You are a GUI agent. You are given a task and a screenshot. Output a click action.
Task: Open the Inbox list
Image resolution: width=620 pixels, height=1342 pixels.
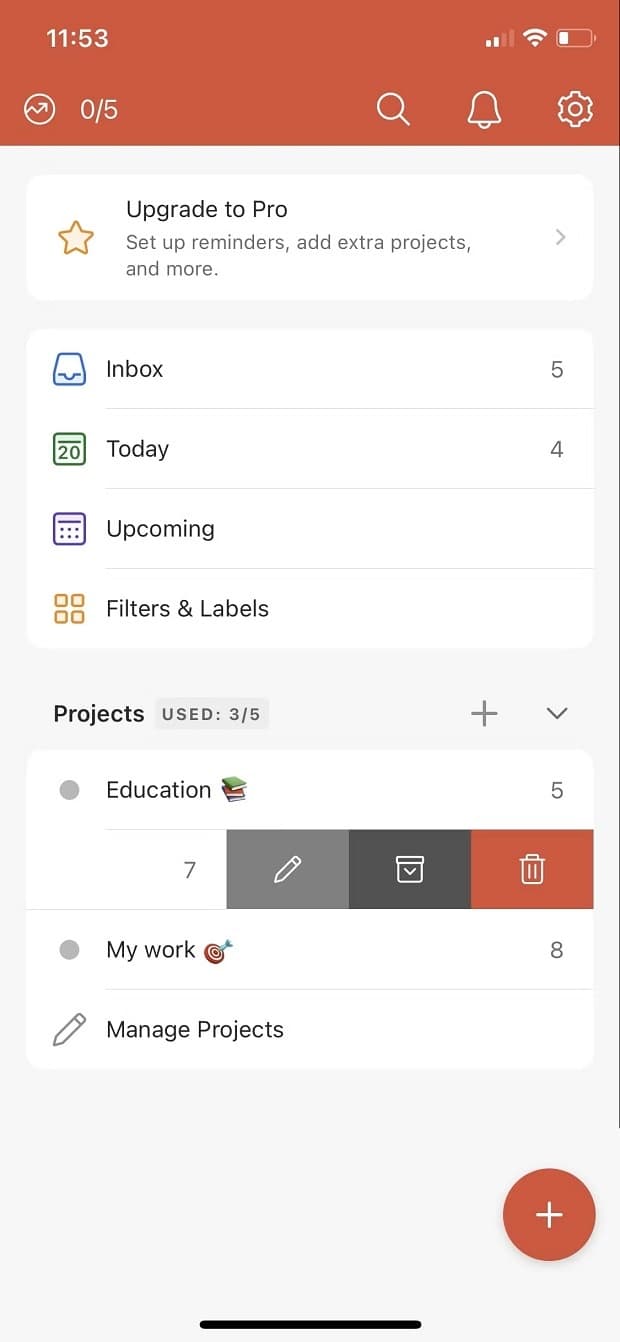(x=135, y=369)
